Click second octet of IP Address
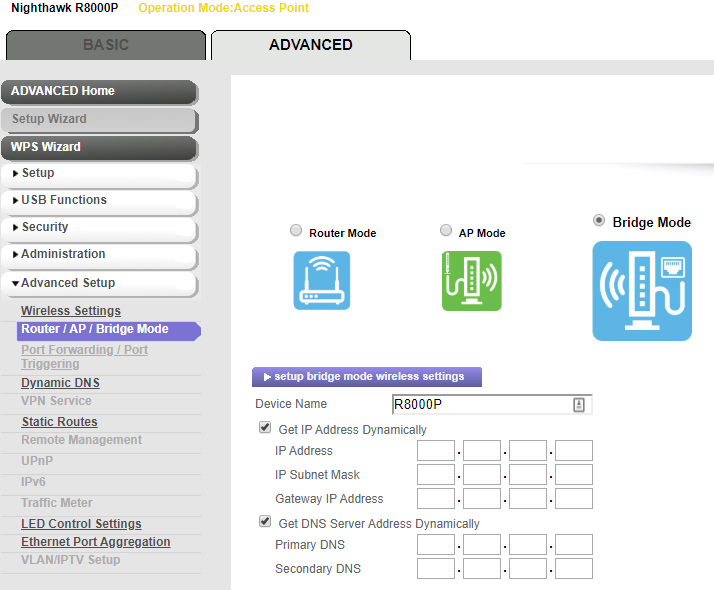714x590 pixels. (482, 451)
